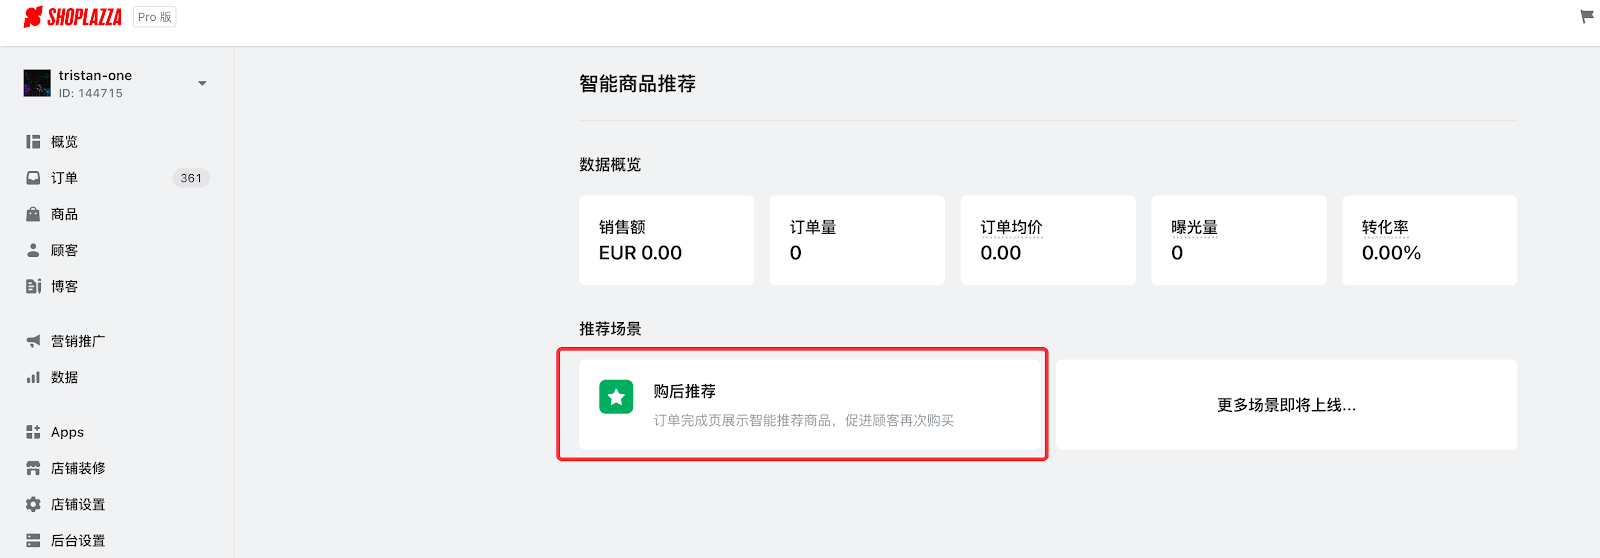Open the flag icon in top right

(1586, 16)
